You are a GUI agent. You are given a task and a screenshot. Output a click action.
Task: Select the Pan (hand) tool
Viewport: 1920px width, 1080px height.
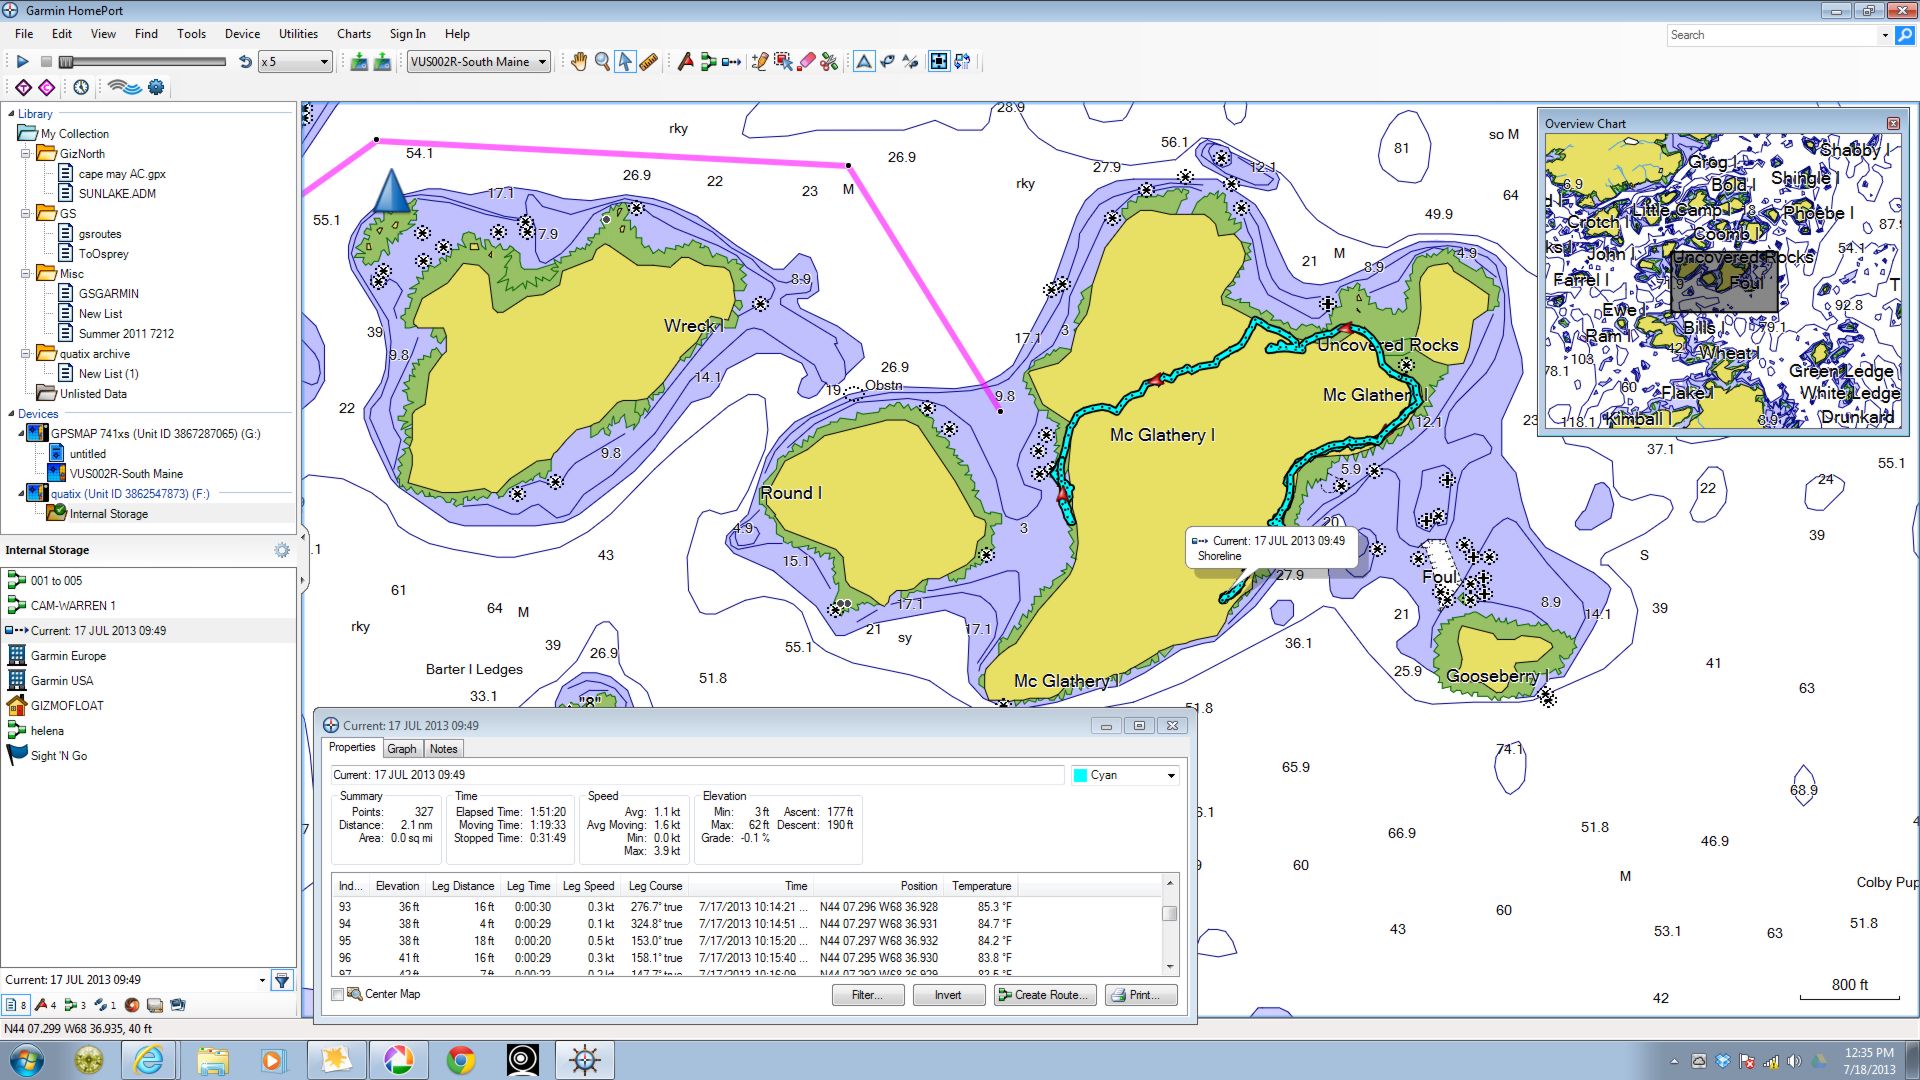579,62
